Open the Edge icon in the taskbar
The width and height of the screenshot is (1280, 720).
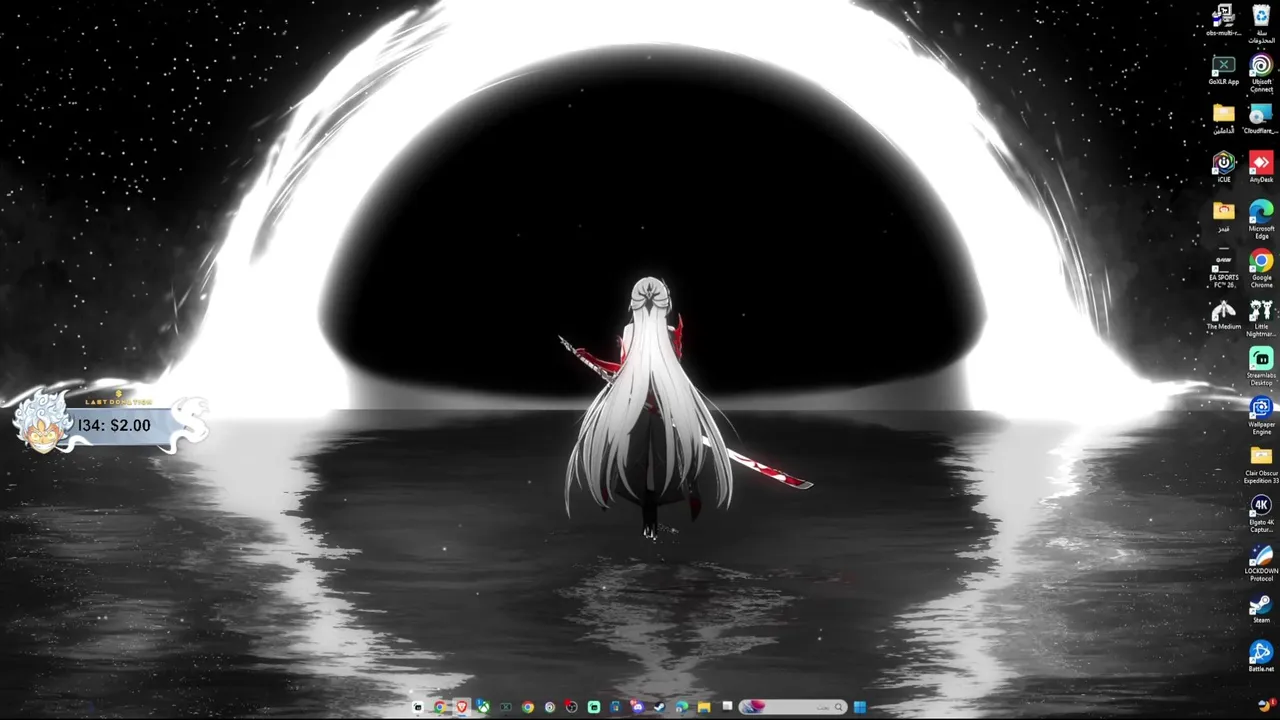(x=681, y=707)
